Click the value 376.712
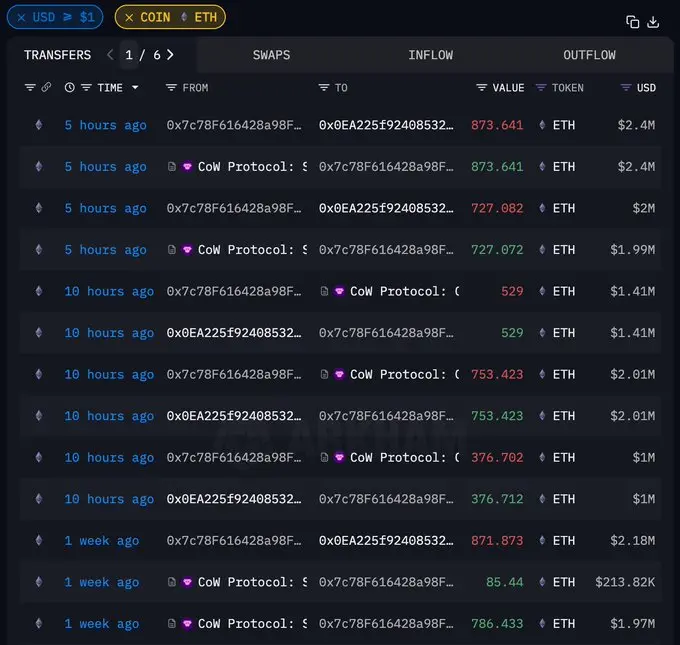This screenshot has width=680, height=645. [497, 499]
